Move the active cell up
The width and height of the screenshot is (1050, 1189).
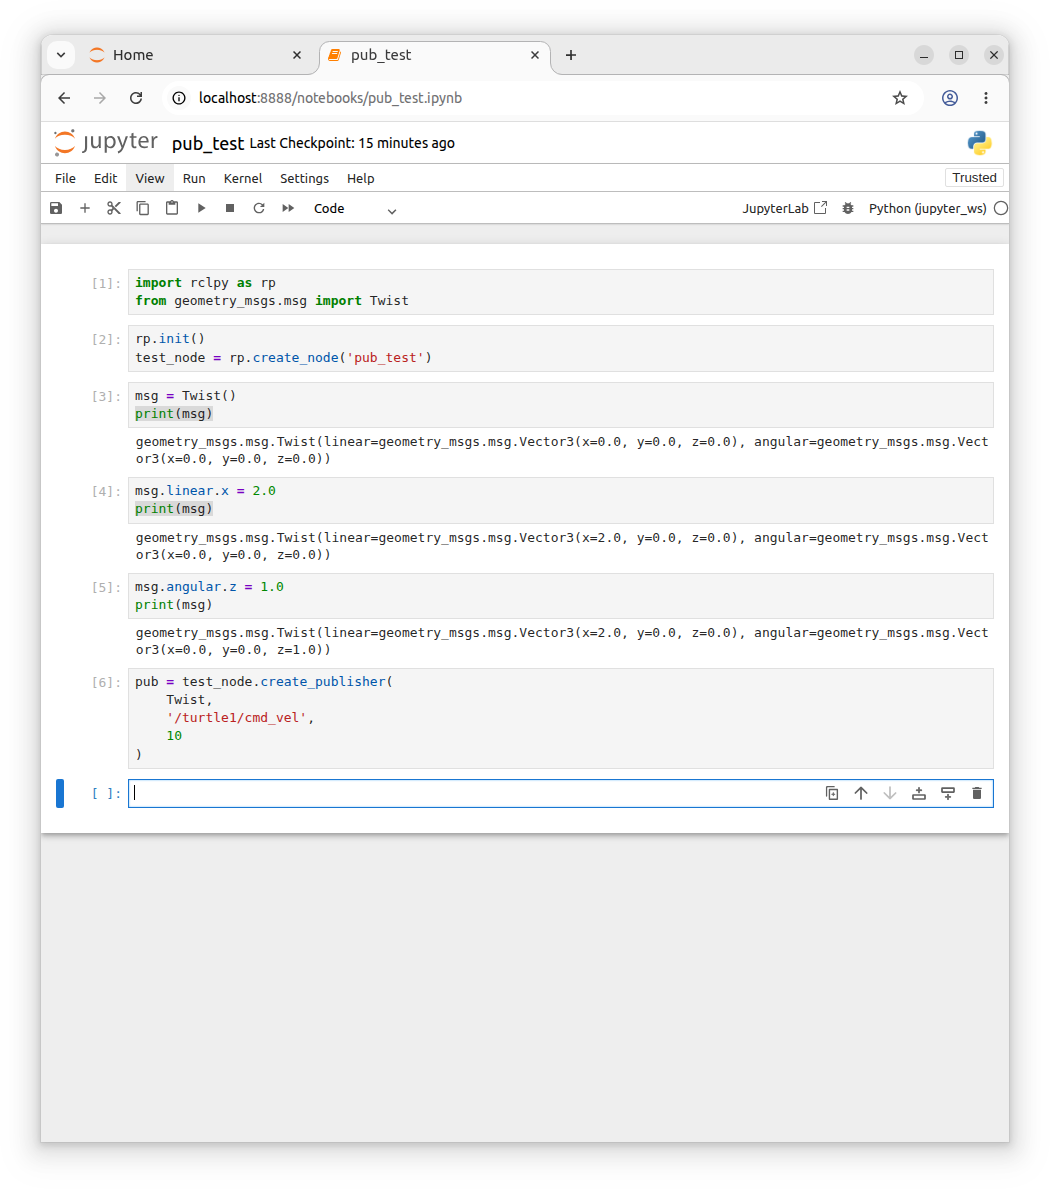860,793
